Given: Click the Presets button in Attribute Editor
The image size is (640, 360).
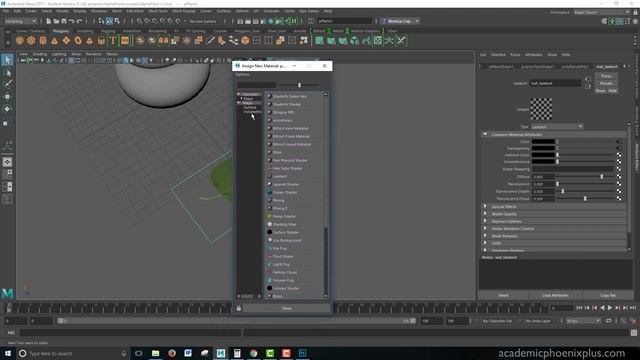Looking at the screenshot, I should click(606, 83).
